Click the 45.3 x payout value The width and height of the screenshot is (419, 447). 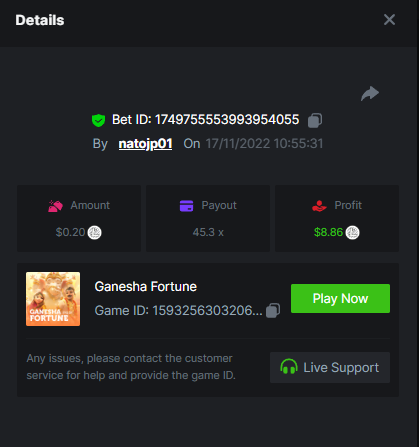coord(208,232)
